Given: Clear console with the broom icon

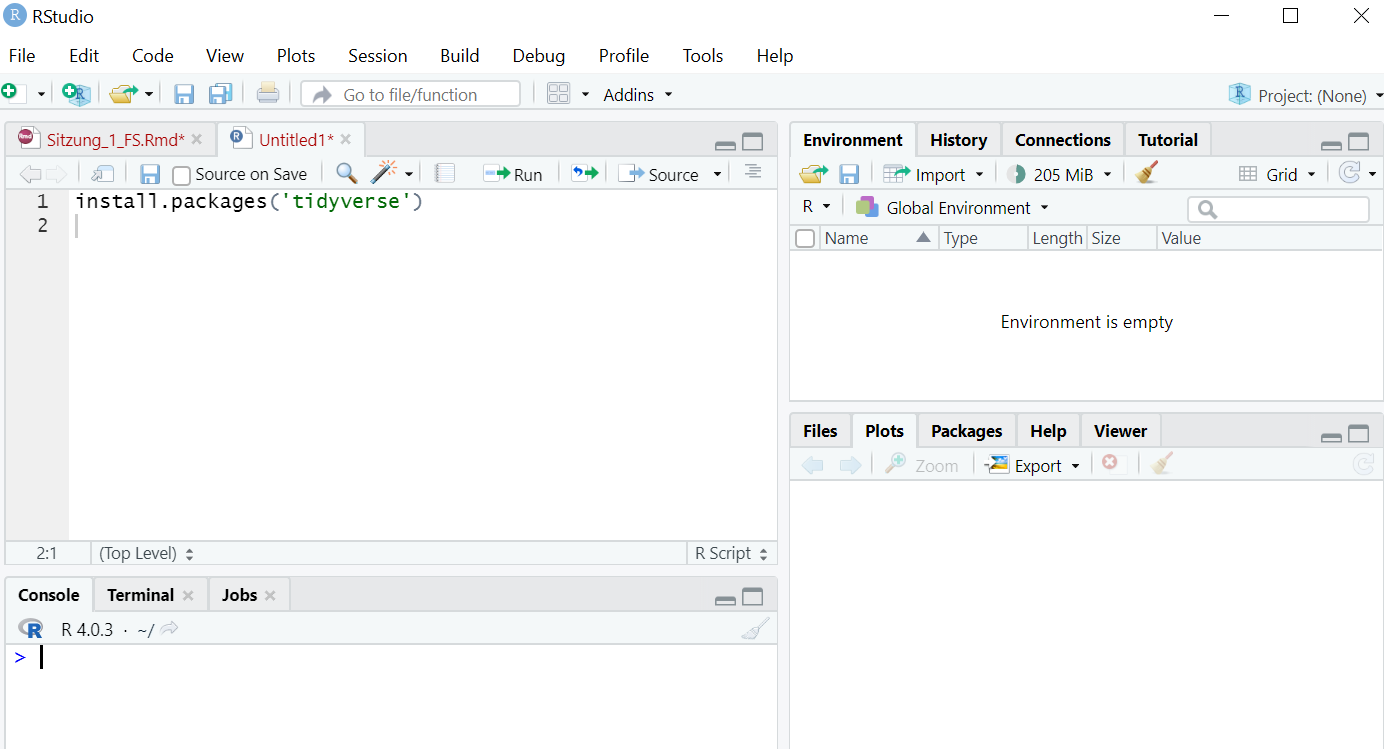Looking at the screenshot, I should coord(755,629).
